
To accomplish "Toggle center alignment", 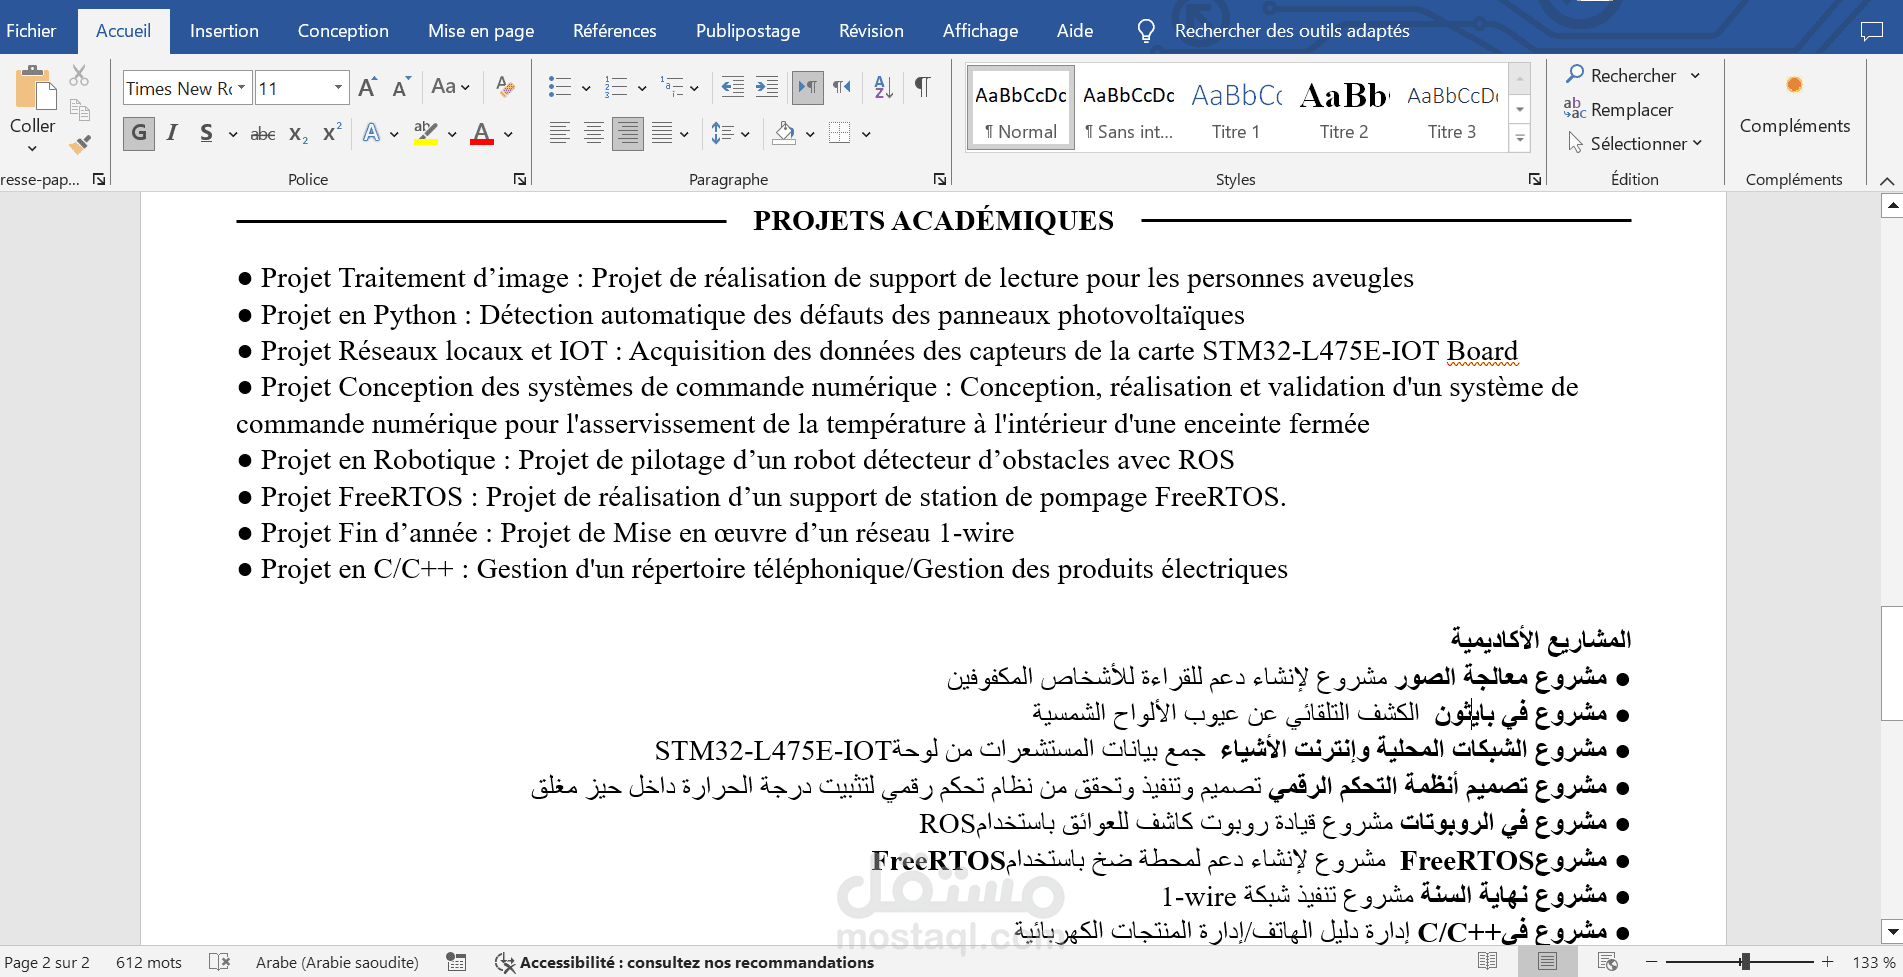I will [x=594, y=133].
